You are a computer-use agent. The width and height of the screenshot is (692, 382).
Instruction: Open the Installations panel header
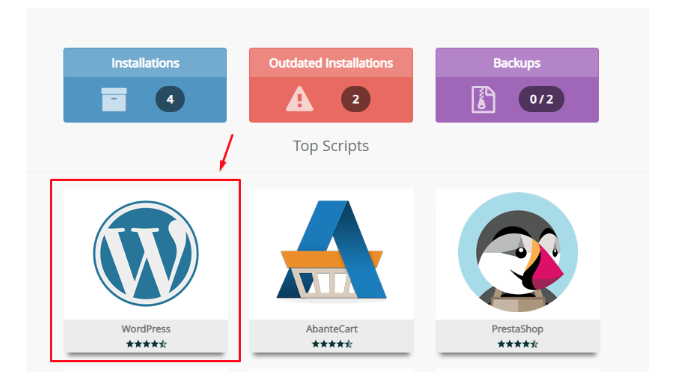pyautogui.click(x=145, y=63)
